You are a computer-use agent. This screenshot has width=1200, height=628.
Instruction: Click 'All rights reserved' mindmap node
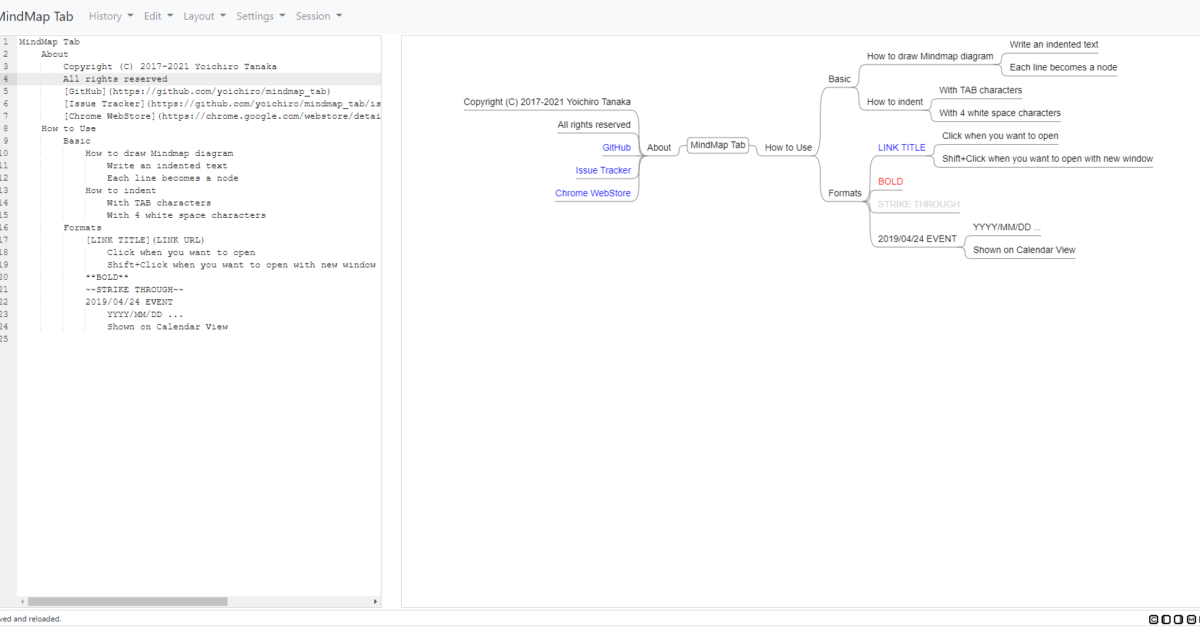click(594, 125)
